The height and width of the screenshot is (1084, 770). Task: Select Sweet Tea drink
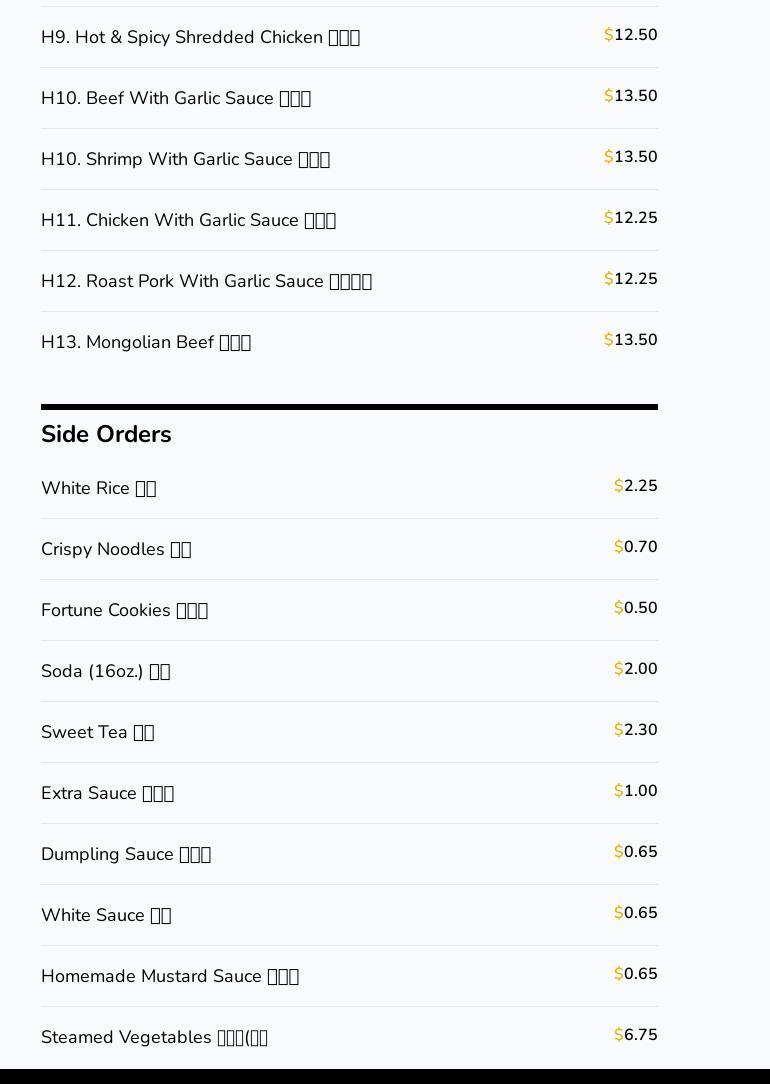click(x=97, y=732)
